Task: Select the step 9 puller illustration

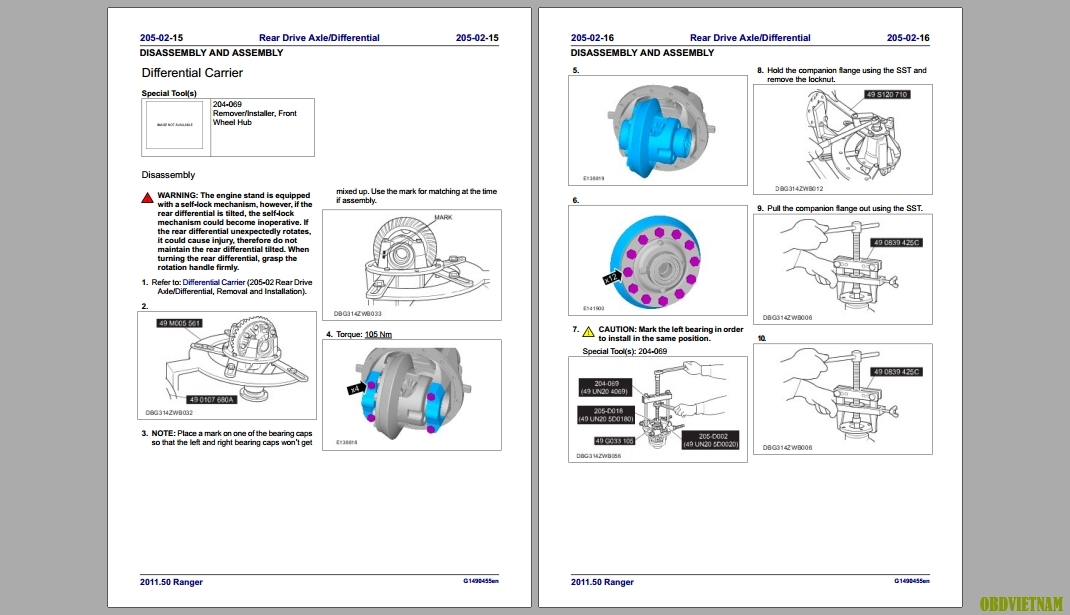Action: [x=843, y=269]
